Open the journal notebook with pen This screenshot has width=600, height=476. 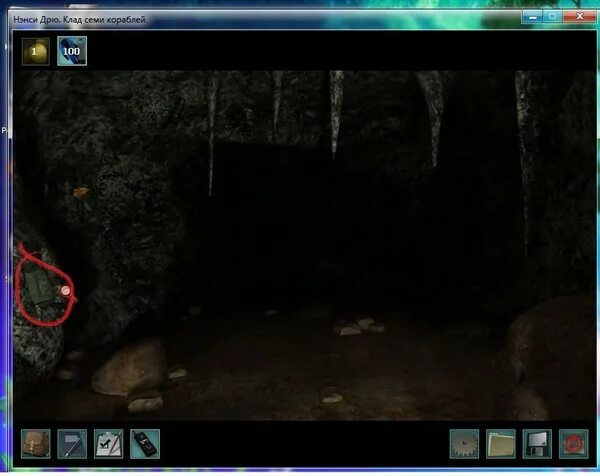pyautogui.click(x=72, y=444)
